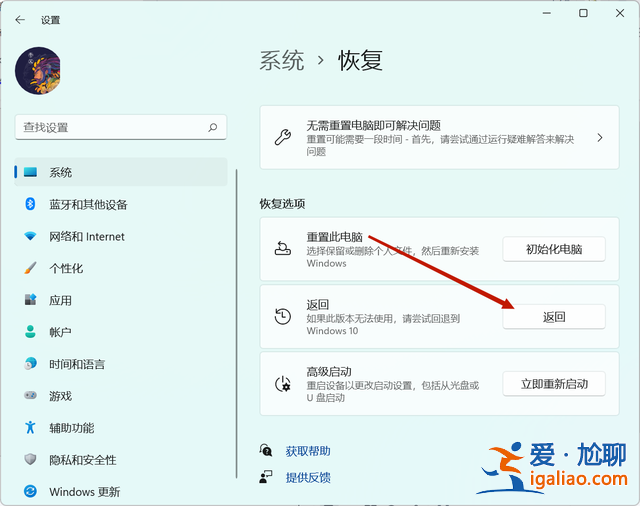The width and height of the screenshot is (640, 506).
Task: Click the 高级启动 heading text
Action: 329,372
